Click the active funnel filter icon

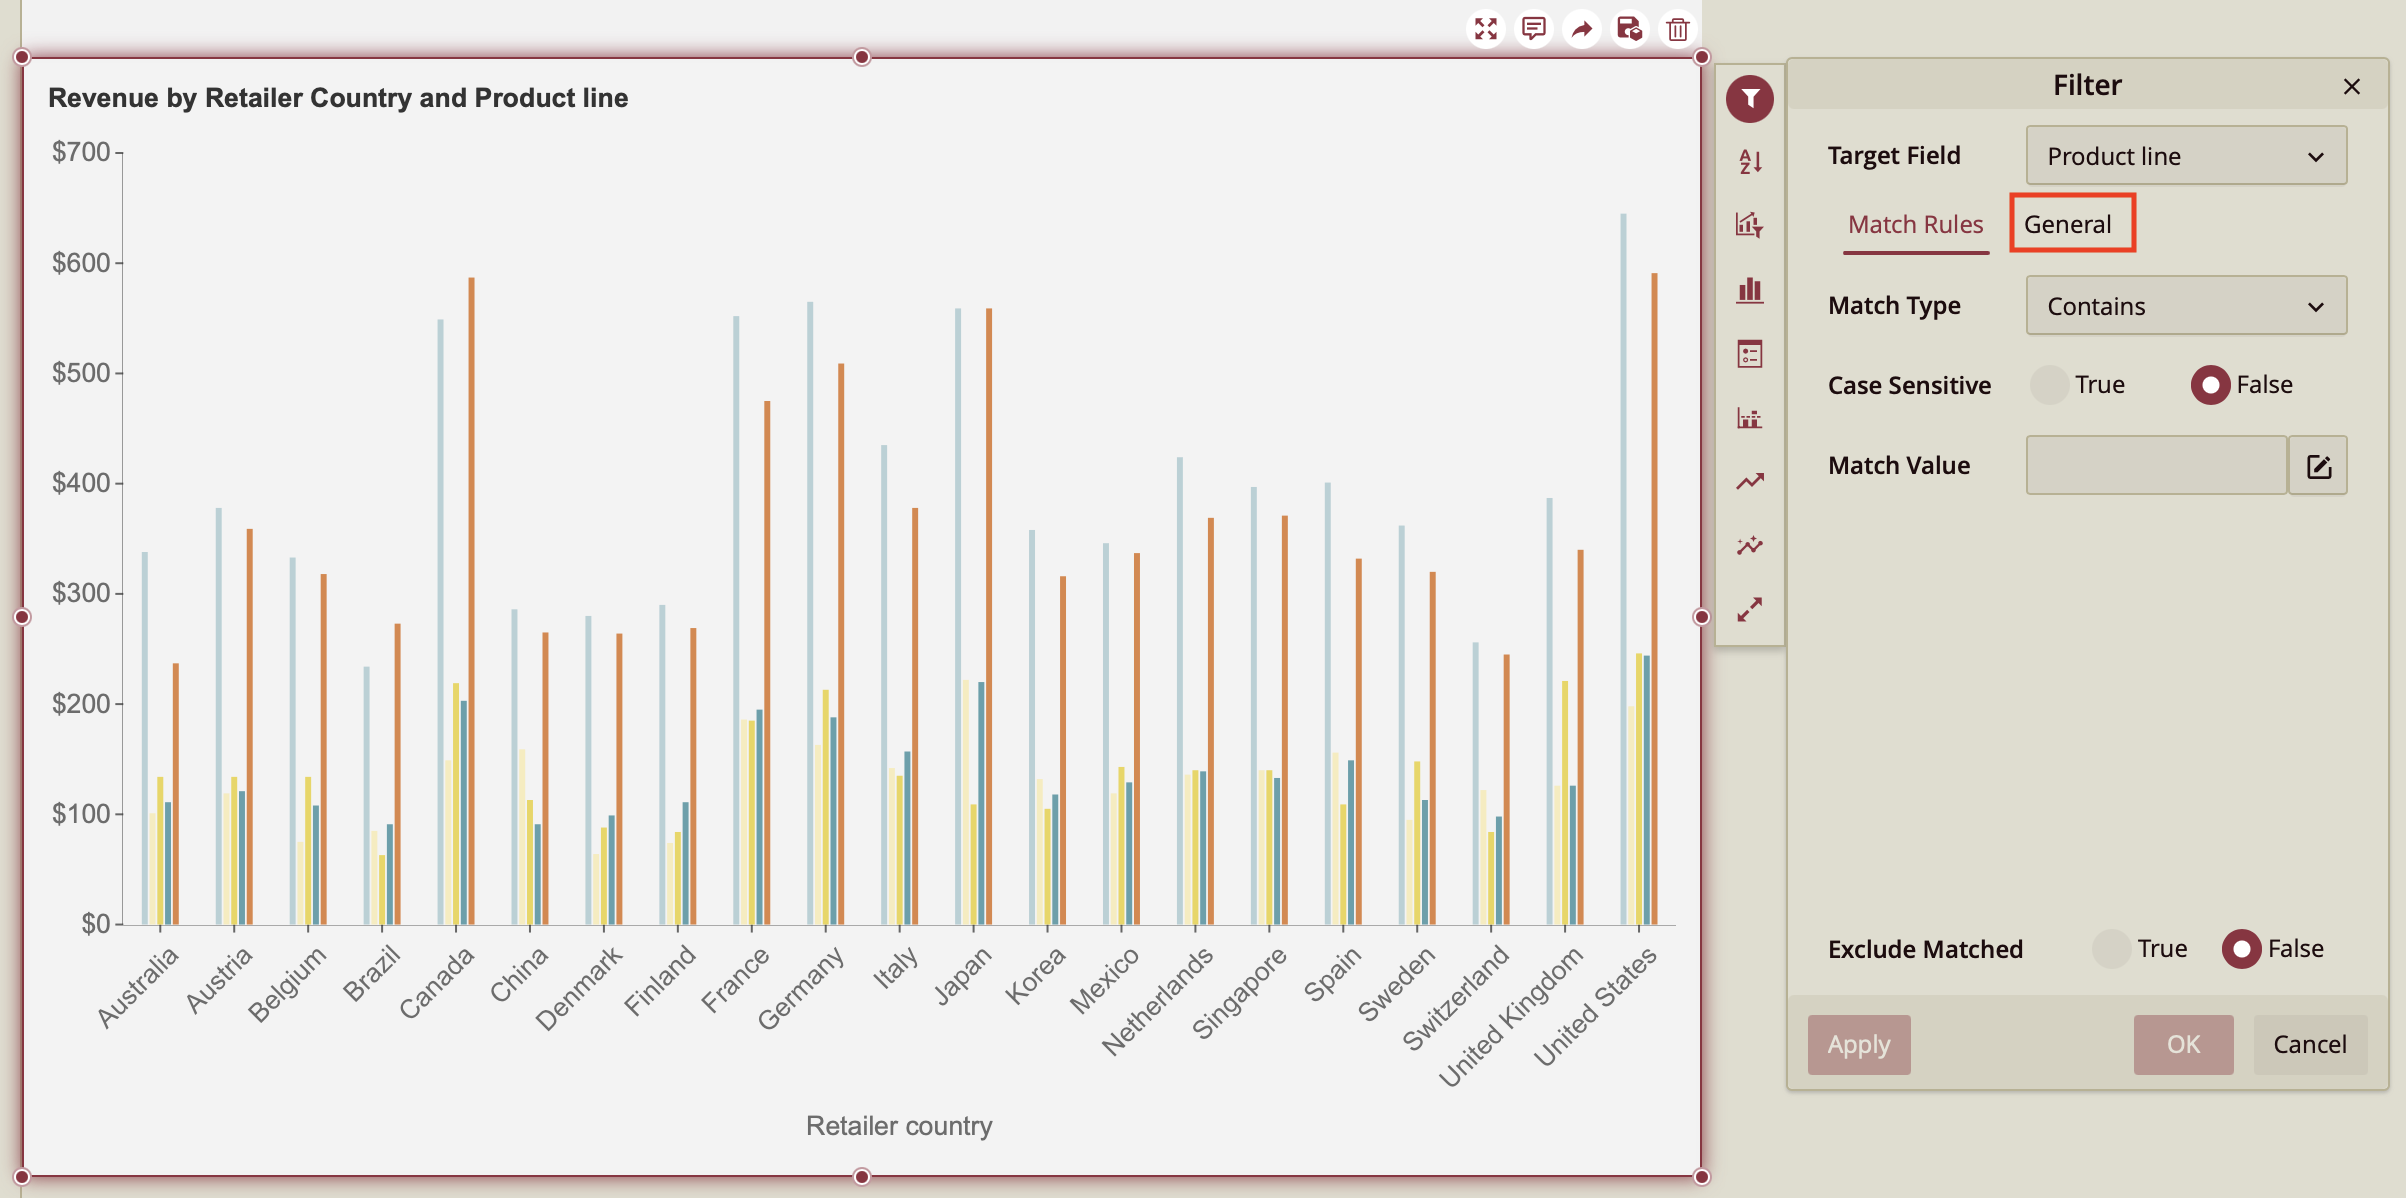tap(1750, 98)
